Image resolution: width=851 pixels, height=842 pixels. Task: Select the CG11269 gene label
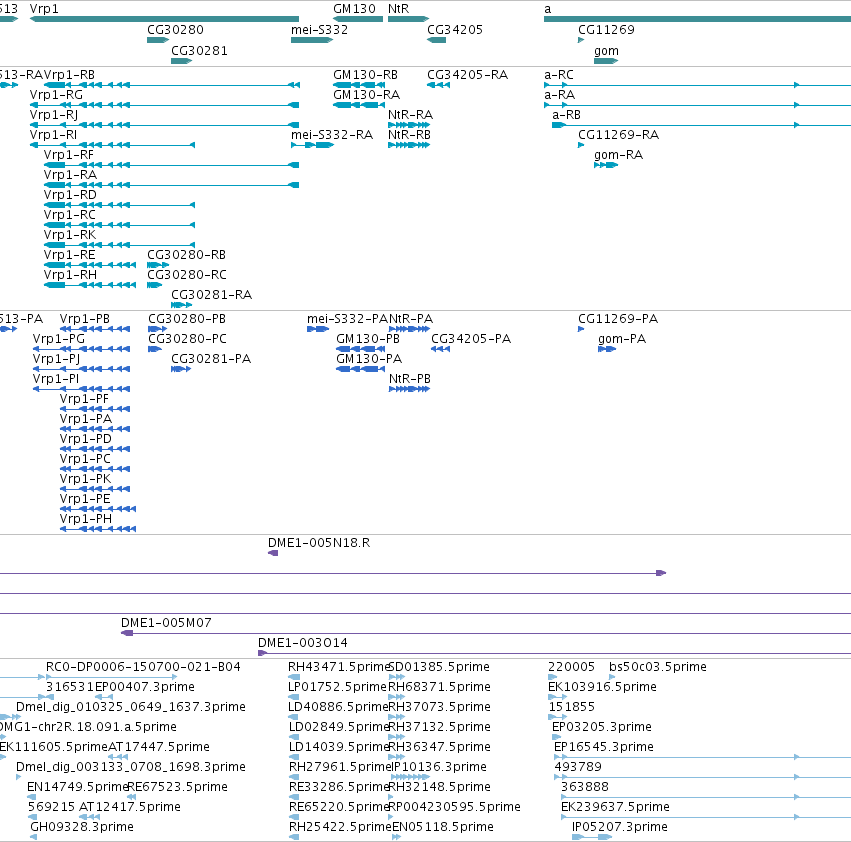(606, 29)
